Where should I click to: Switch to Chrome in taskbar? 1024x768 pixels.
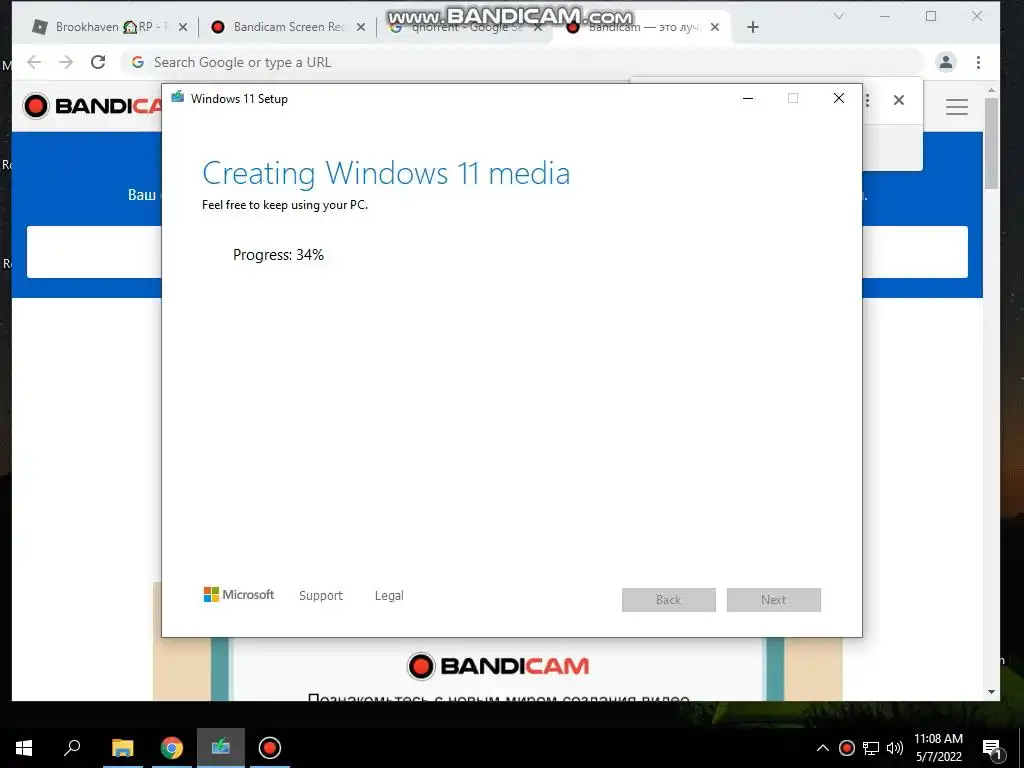click(x=172, y=748)
